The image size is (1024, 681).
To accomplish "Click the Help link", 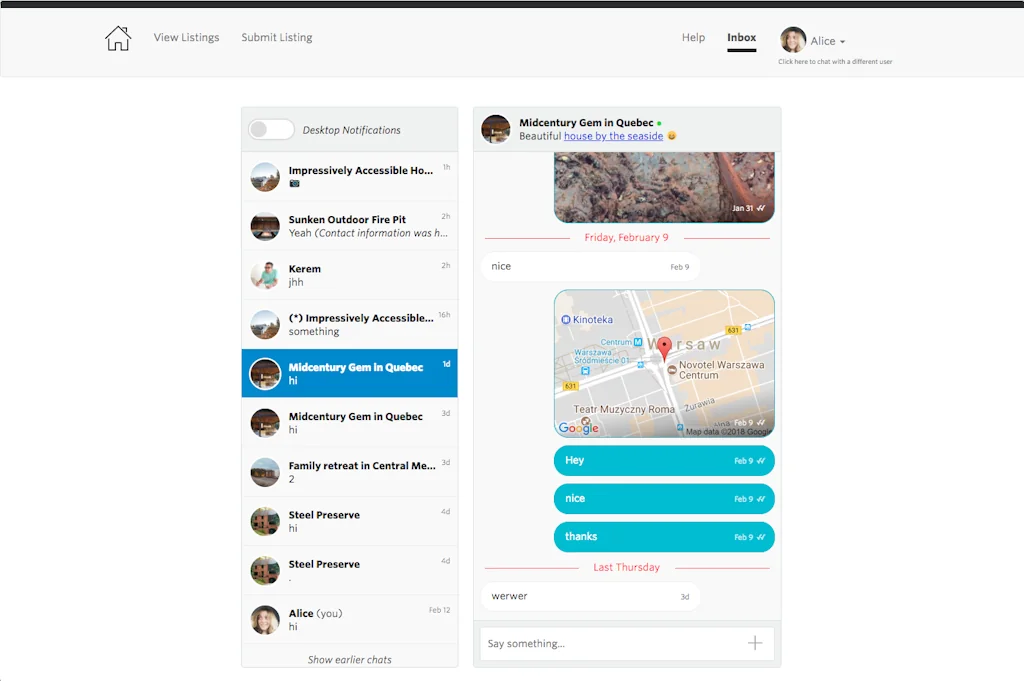I will (693, 37).
